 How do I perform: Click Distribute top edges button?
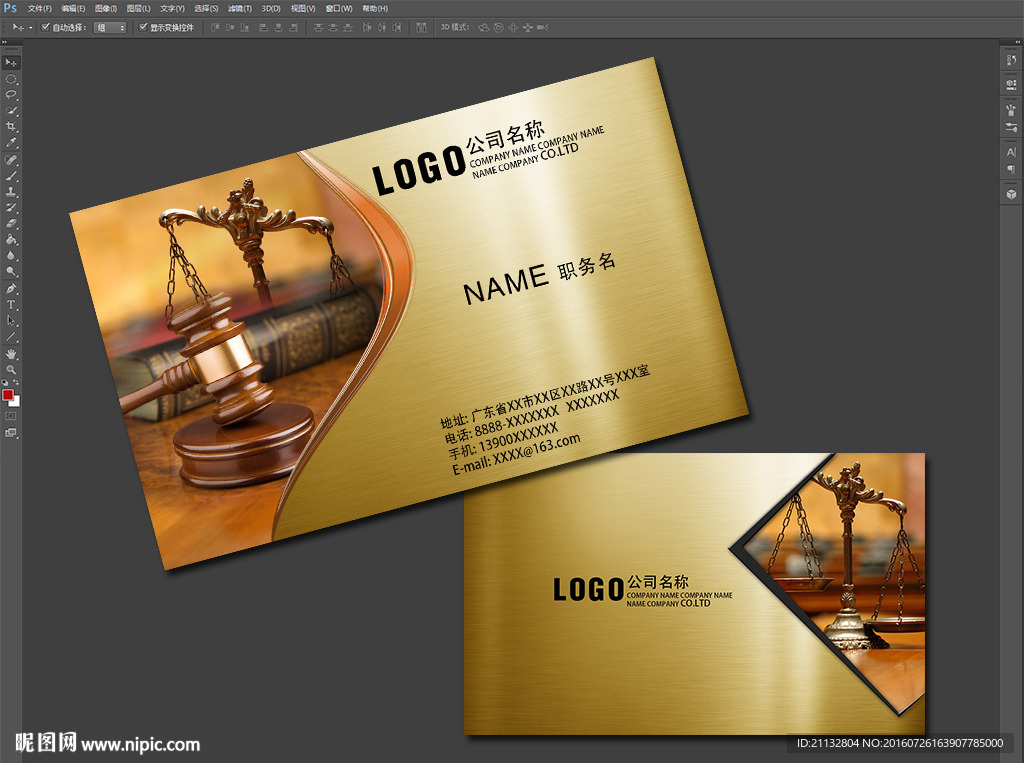(318, 27)
